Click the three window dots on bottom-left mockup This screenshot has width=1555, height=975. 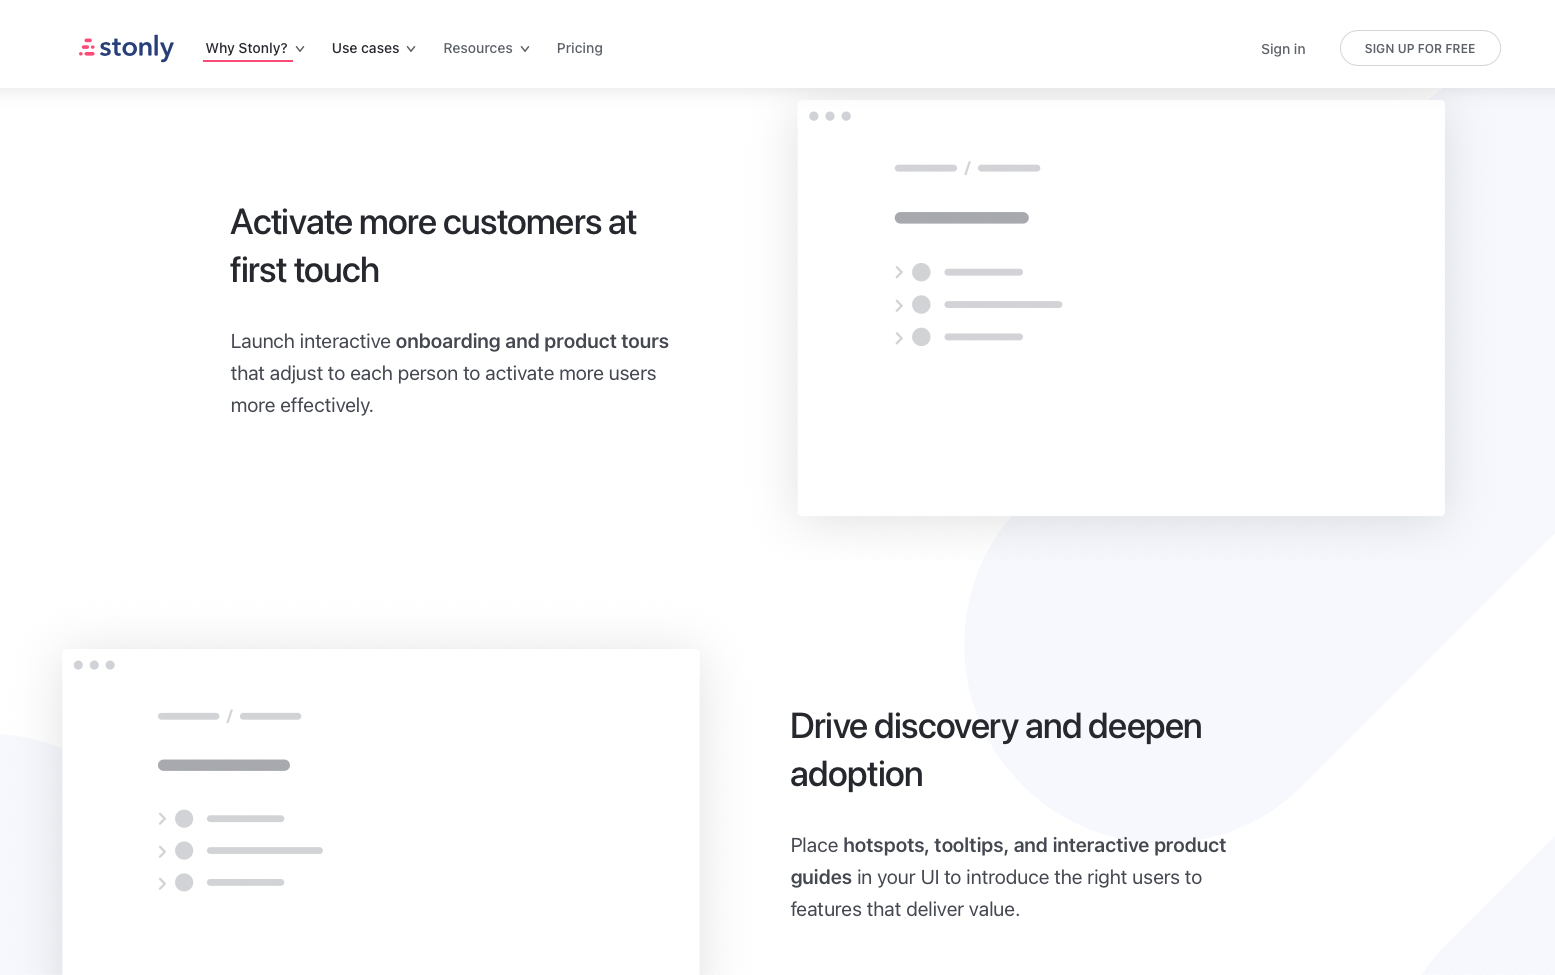(94, 665)
